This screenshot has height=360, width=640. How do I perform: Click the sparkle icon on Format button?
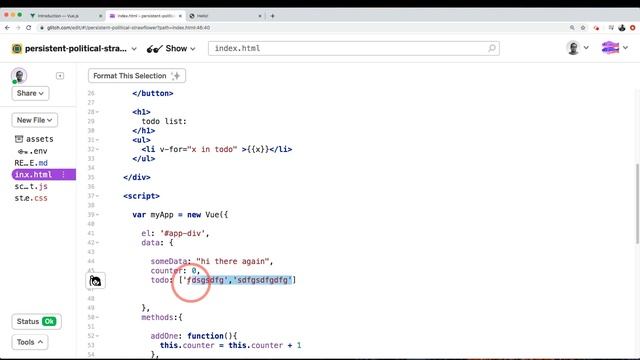(176, 76)
